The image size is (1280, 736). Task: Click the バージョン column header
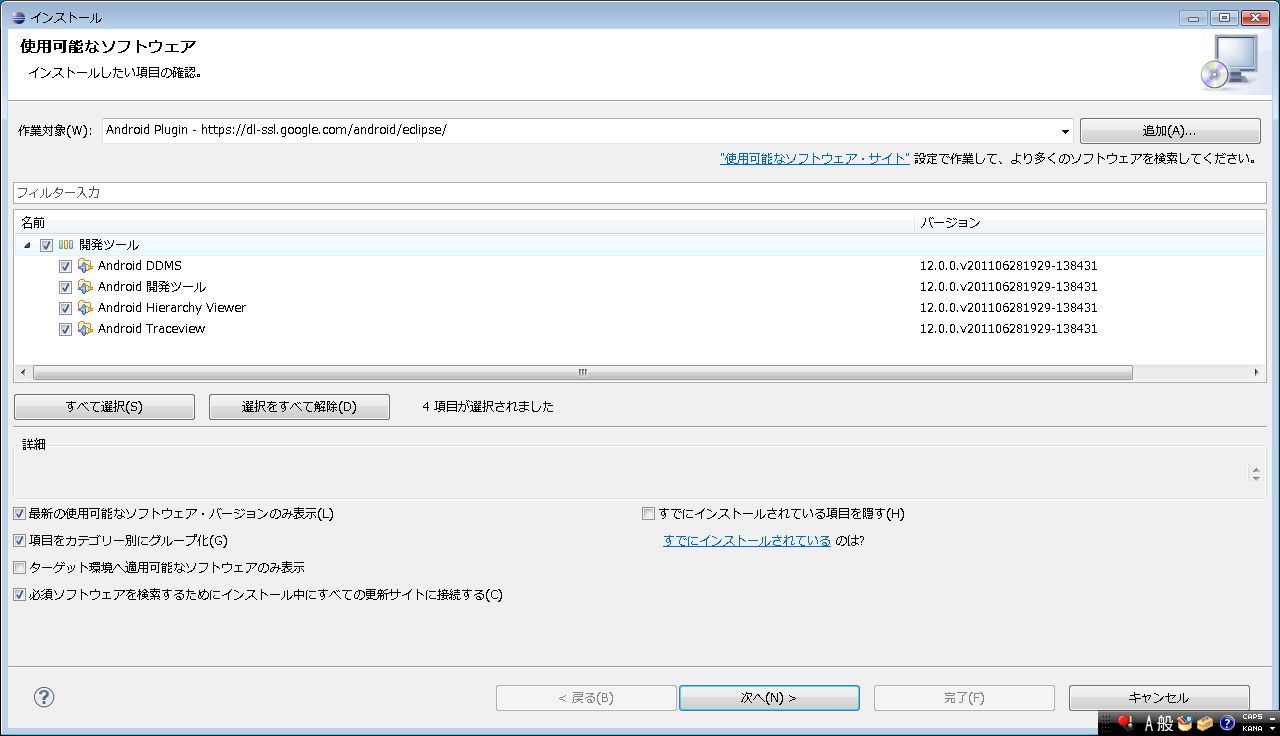[1090, 223]
